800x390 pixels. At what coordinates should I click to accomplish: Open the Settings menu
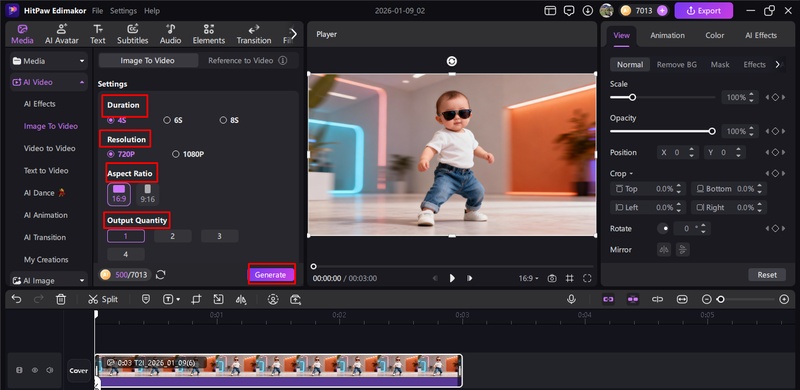tap(123, 10)
